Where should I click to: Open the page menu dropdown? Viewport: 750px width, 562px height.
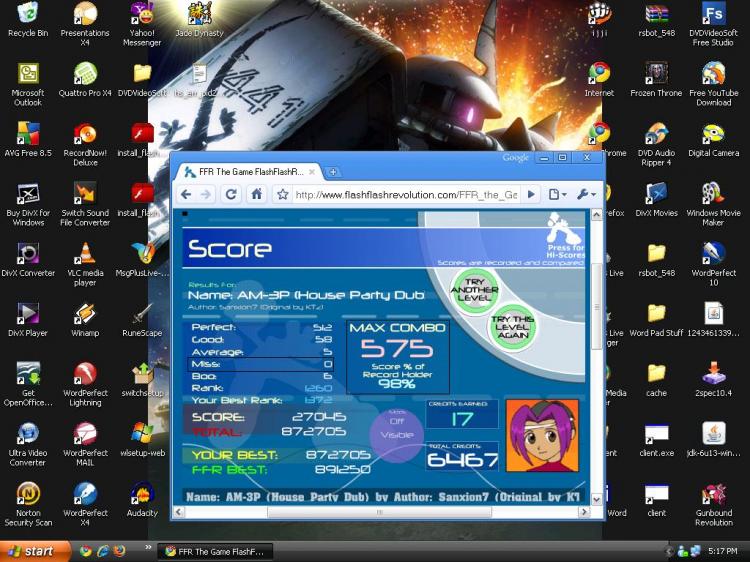tap(558, 195)
